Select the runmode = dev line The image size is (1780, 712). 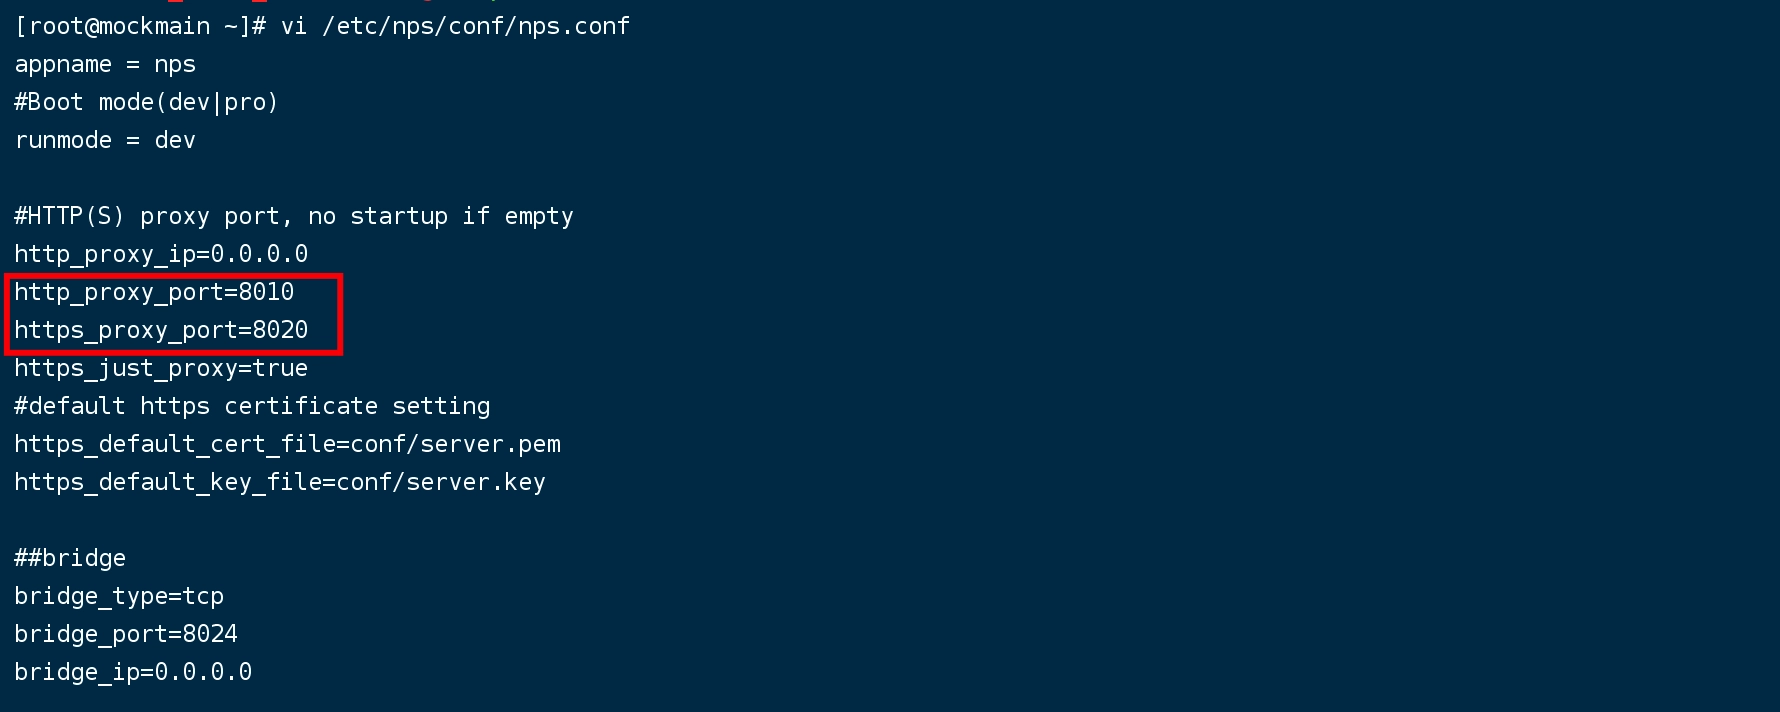pos(105,140)
